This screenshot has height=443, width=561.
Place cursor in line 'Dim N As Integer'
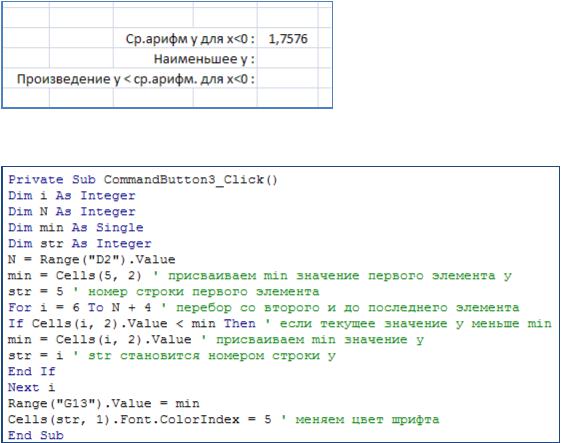tap(72, 211)
